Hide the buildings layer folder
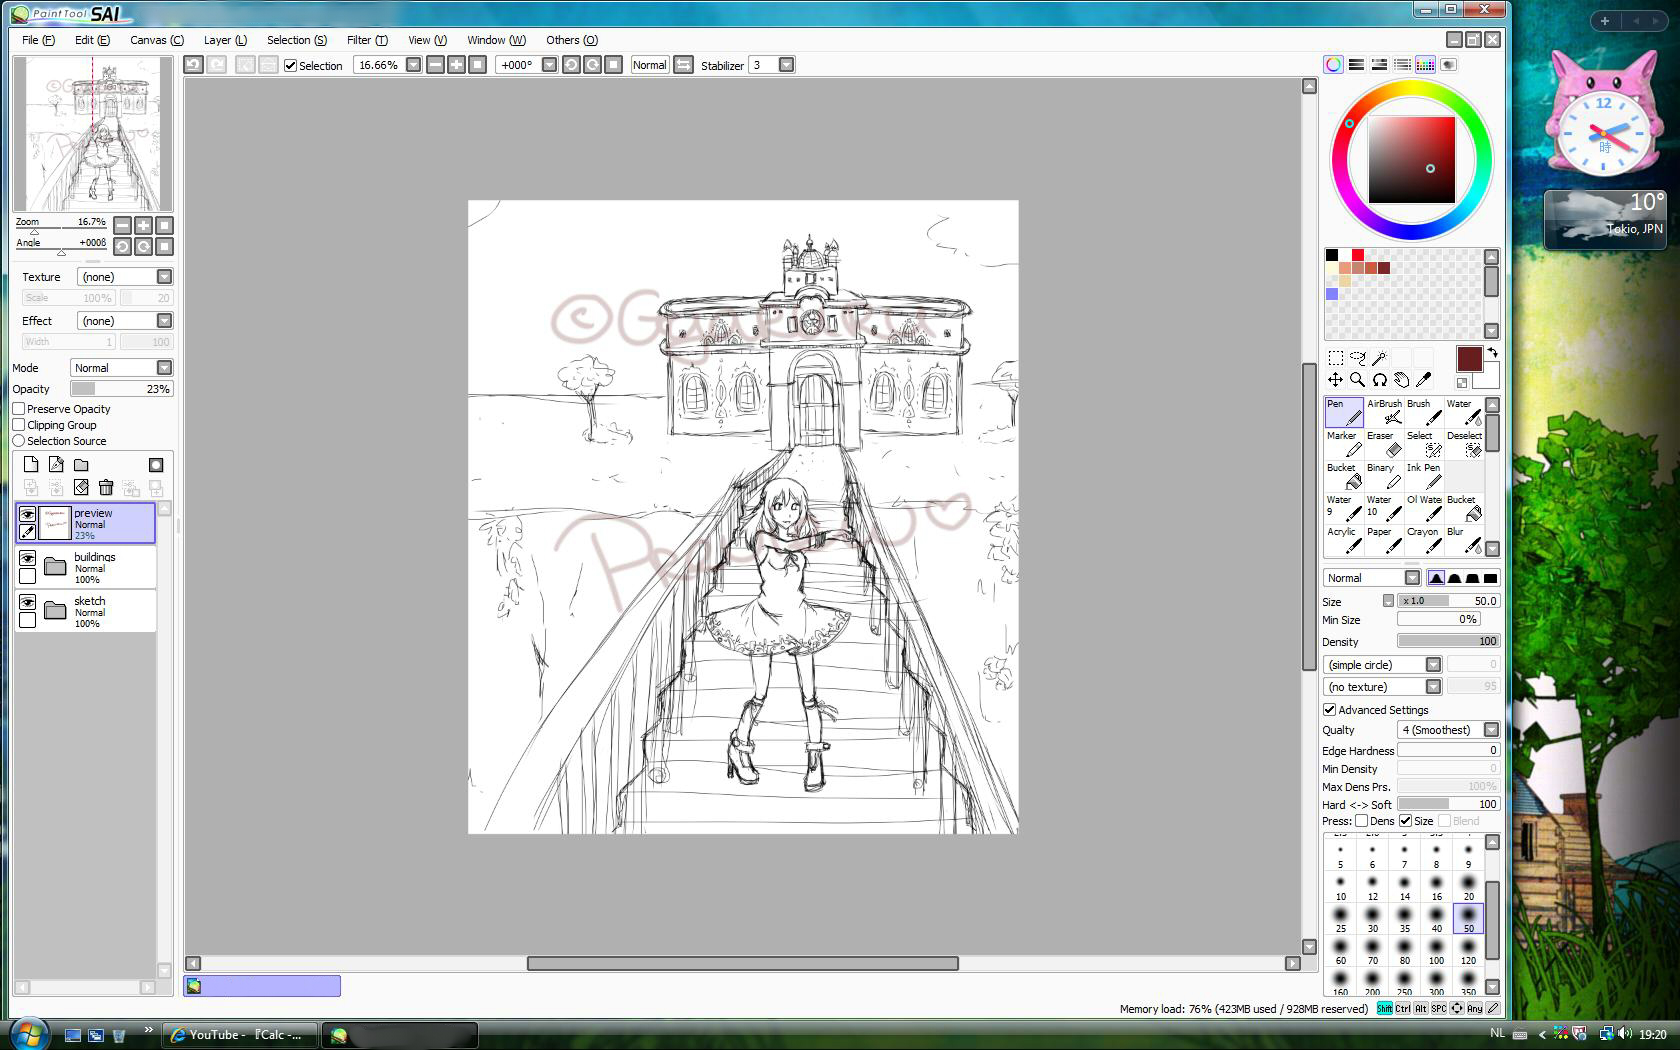 28,558
